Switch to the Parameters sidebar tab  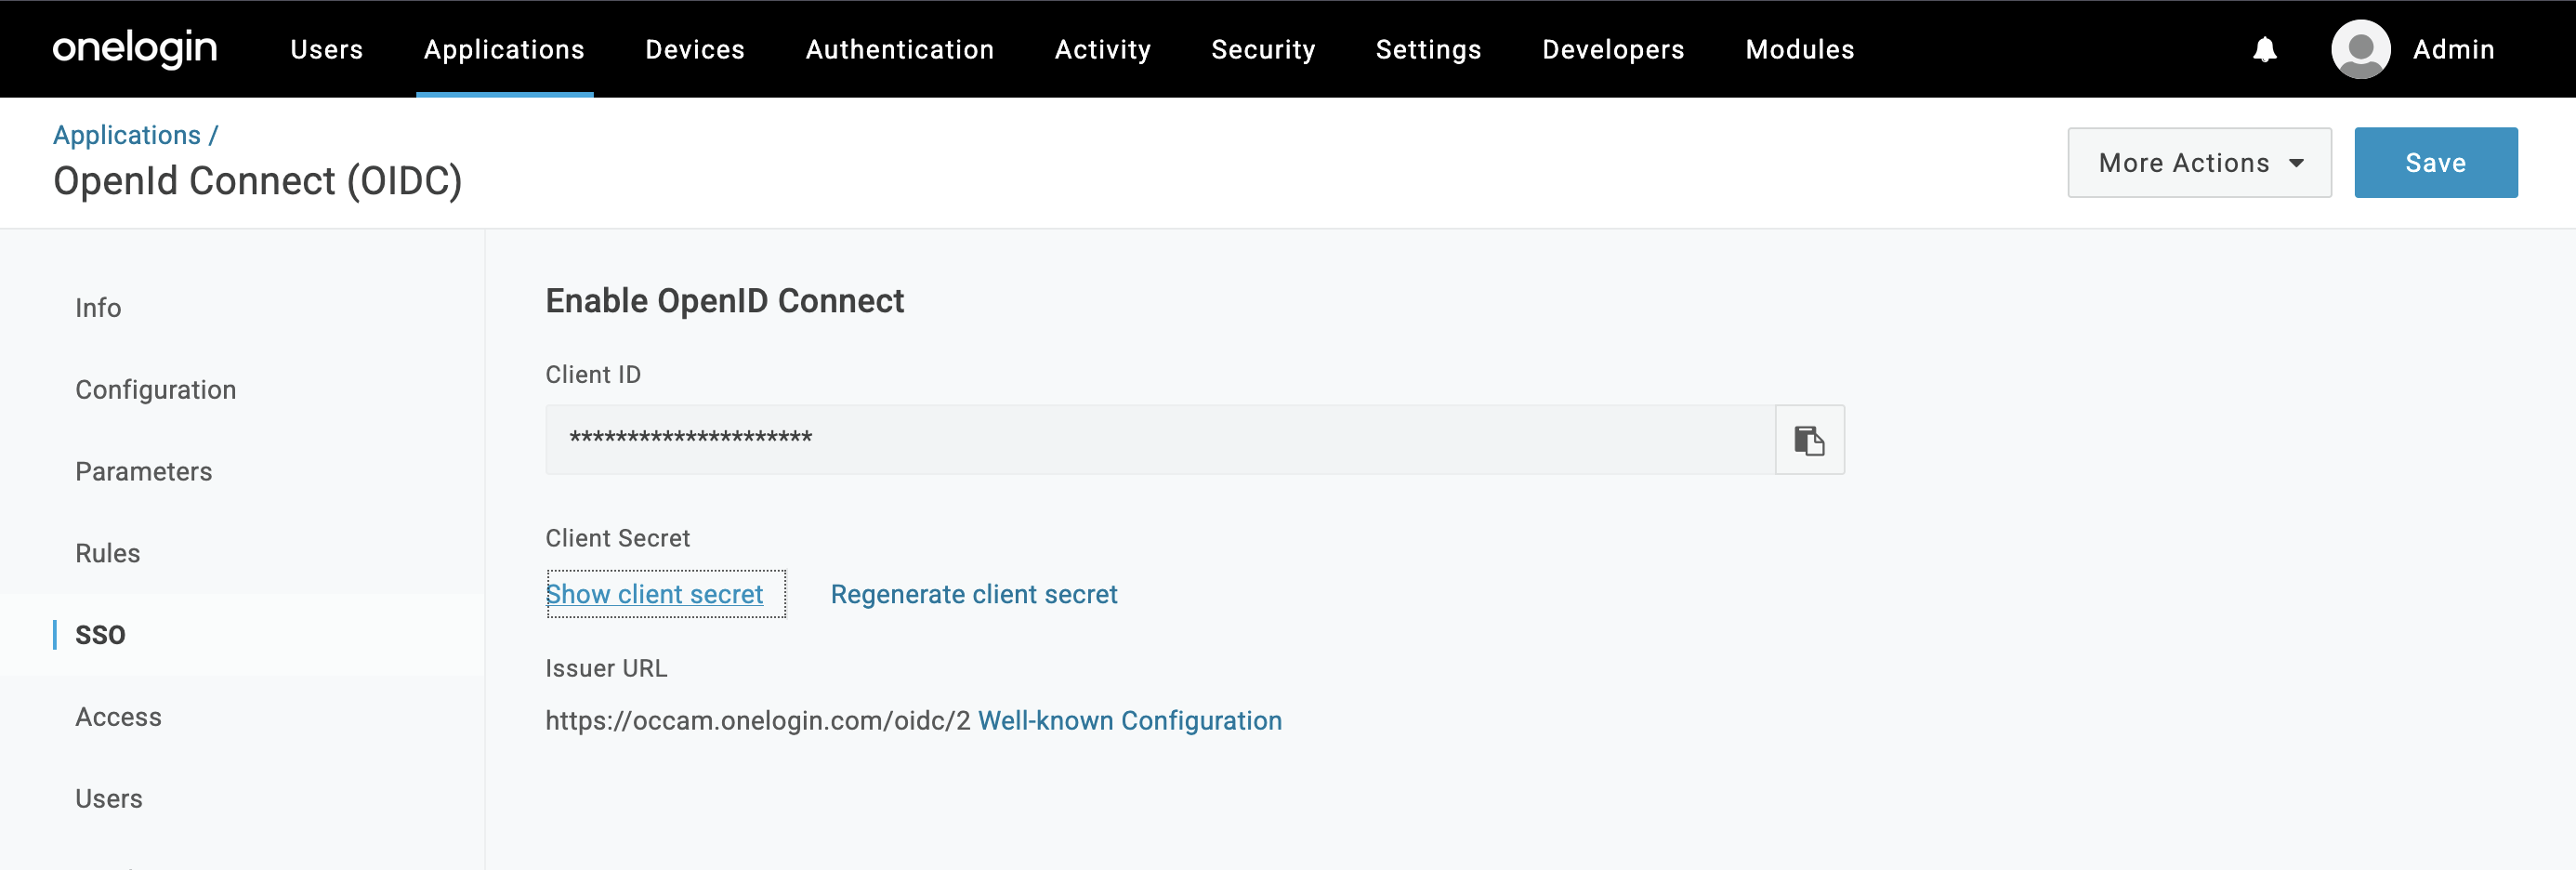tap(144, 472)
